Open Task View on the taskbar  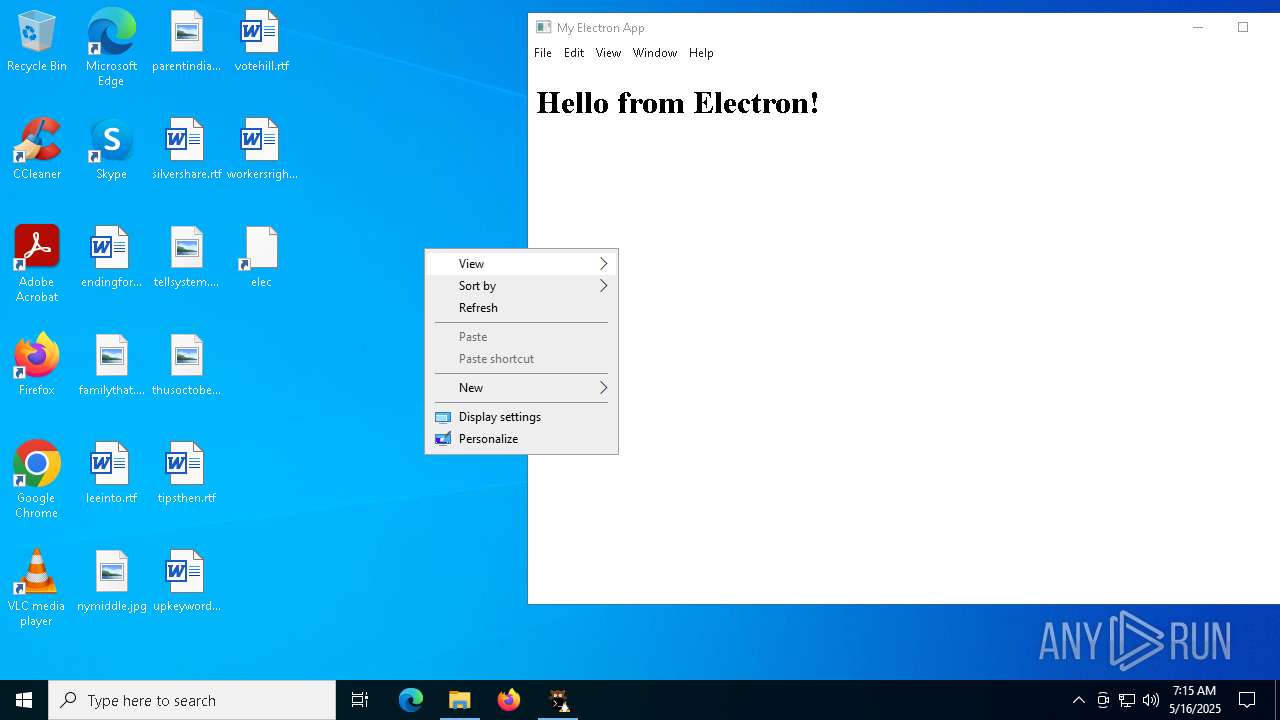[360, 700]
